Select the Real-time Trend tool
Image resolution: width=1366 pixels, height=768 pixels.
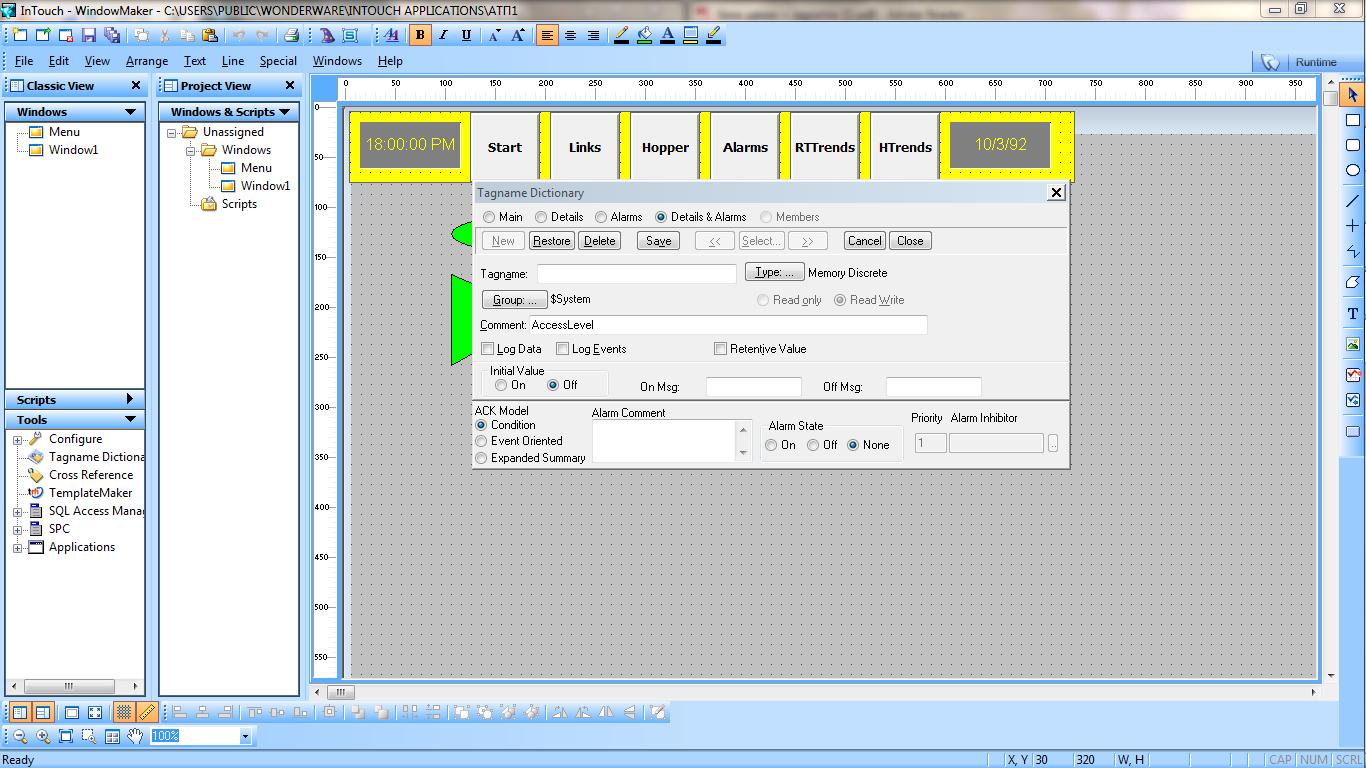pyautogui.click(x=1353, y=375)
